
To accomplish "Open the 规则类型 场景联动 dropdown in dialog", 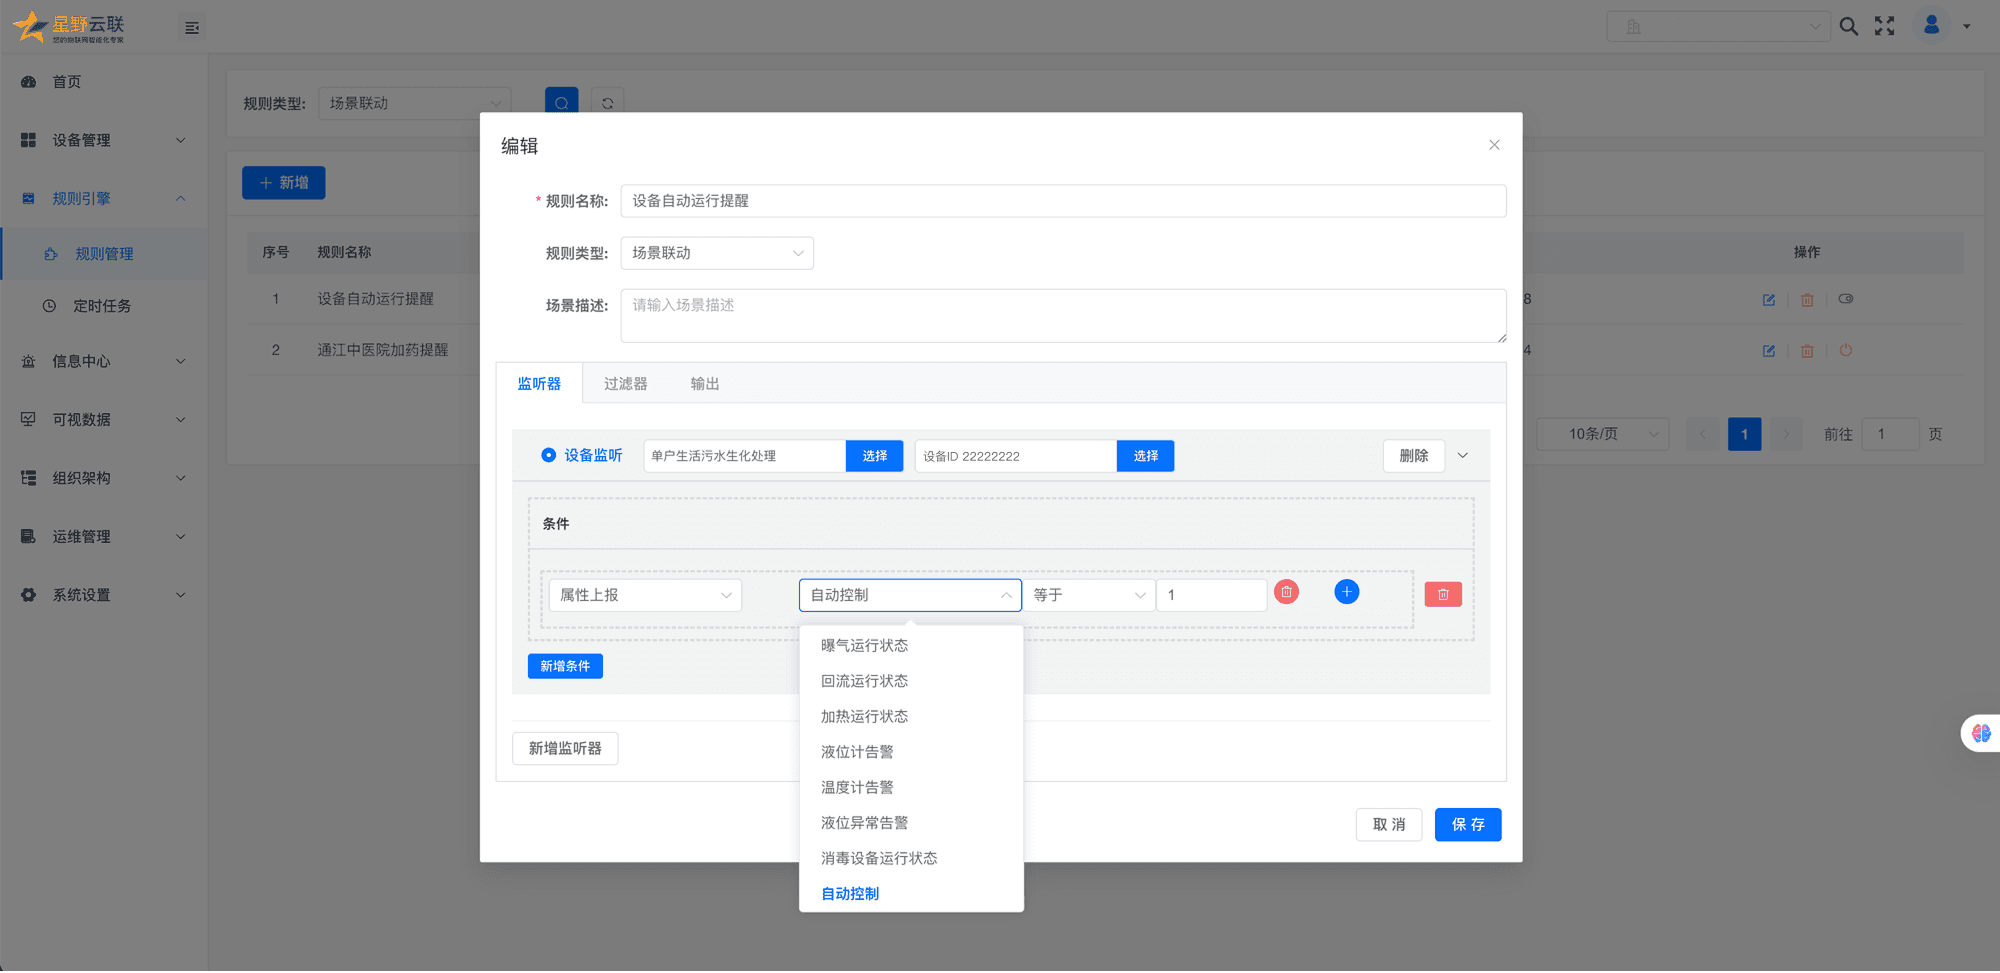I will [x=716, y=254].
